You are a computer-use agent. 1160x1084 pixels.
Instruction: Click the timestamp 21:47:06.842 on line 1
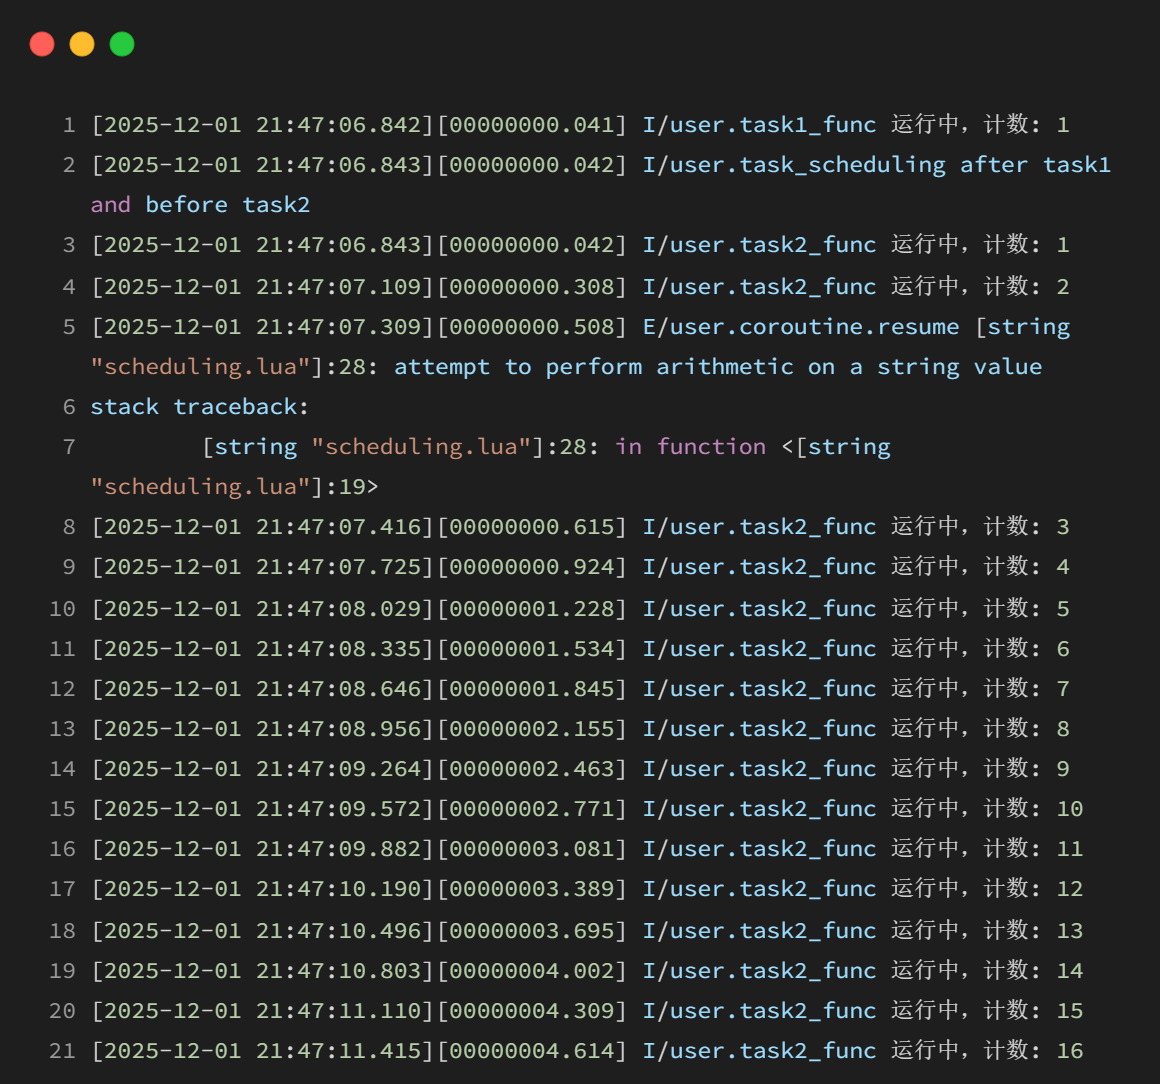pyautogui.click(x=338, y=125)
